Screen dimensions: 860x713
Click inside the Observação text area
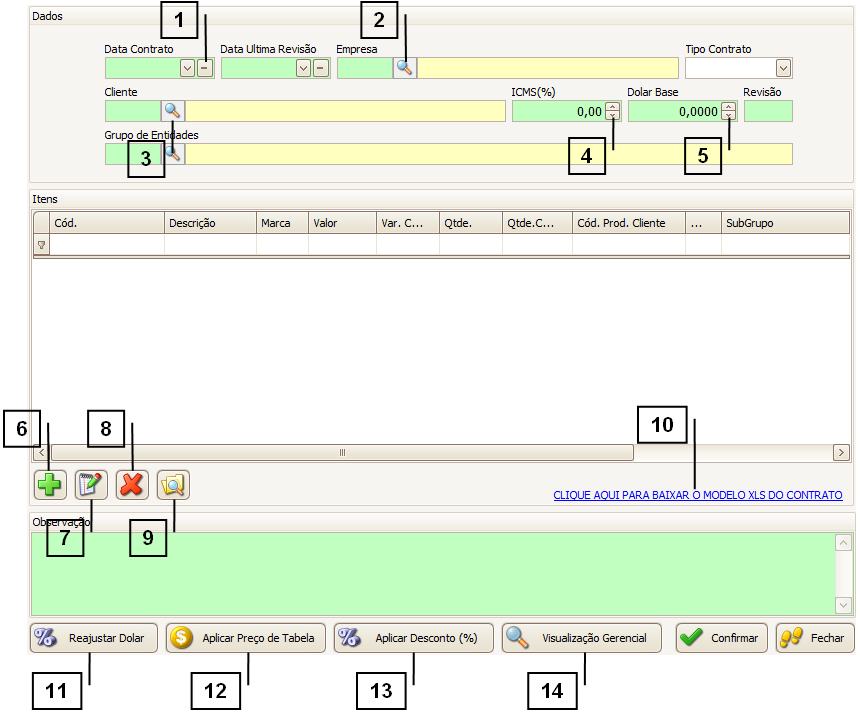pos(430,573)
